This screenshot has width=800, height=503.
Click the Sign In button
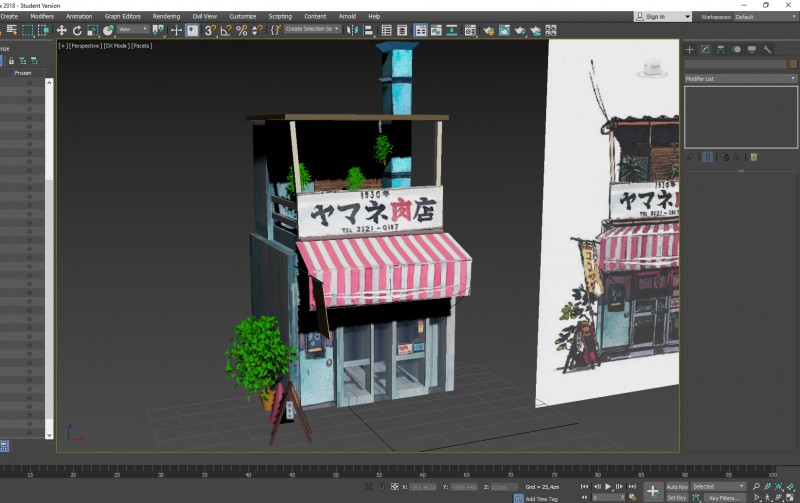662,17
